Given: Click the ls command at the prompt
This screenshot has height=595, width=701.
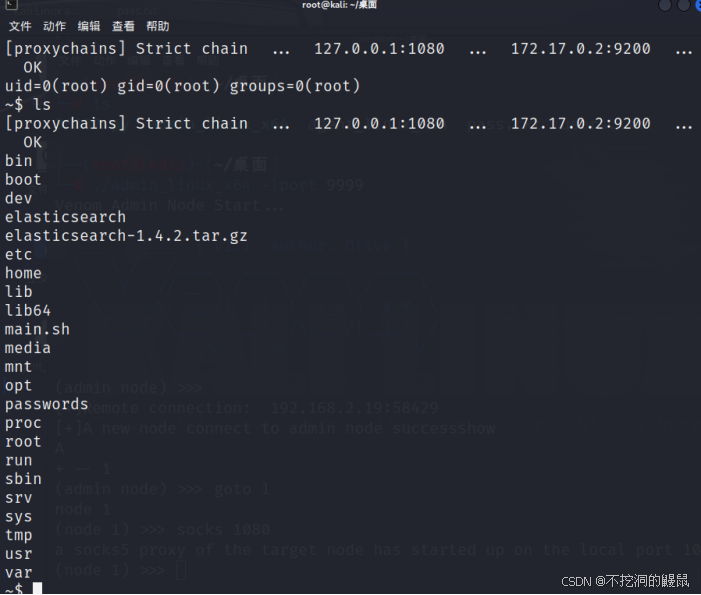Looking at the screenshot, I should (x=38, y=105).
